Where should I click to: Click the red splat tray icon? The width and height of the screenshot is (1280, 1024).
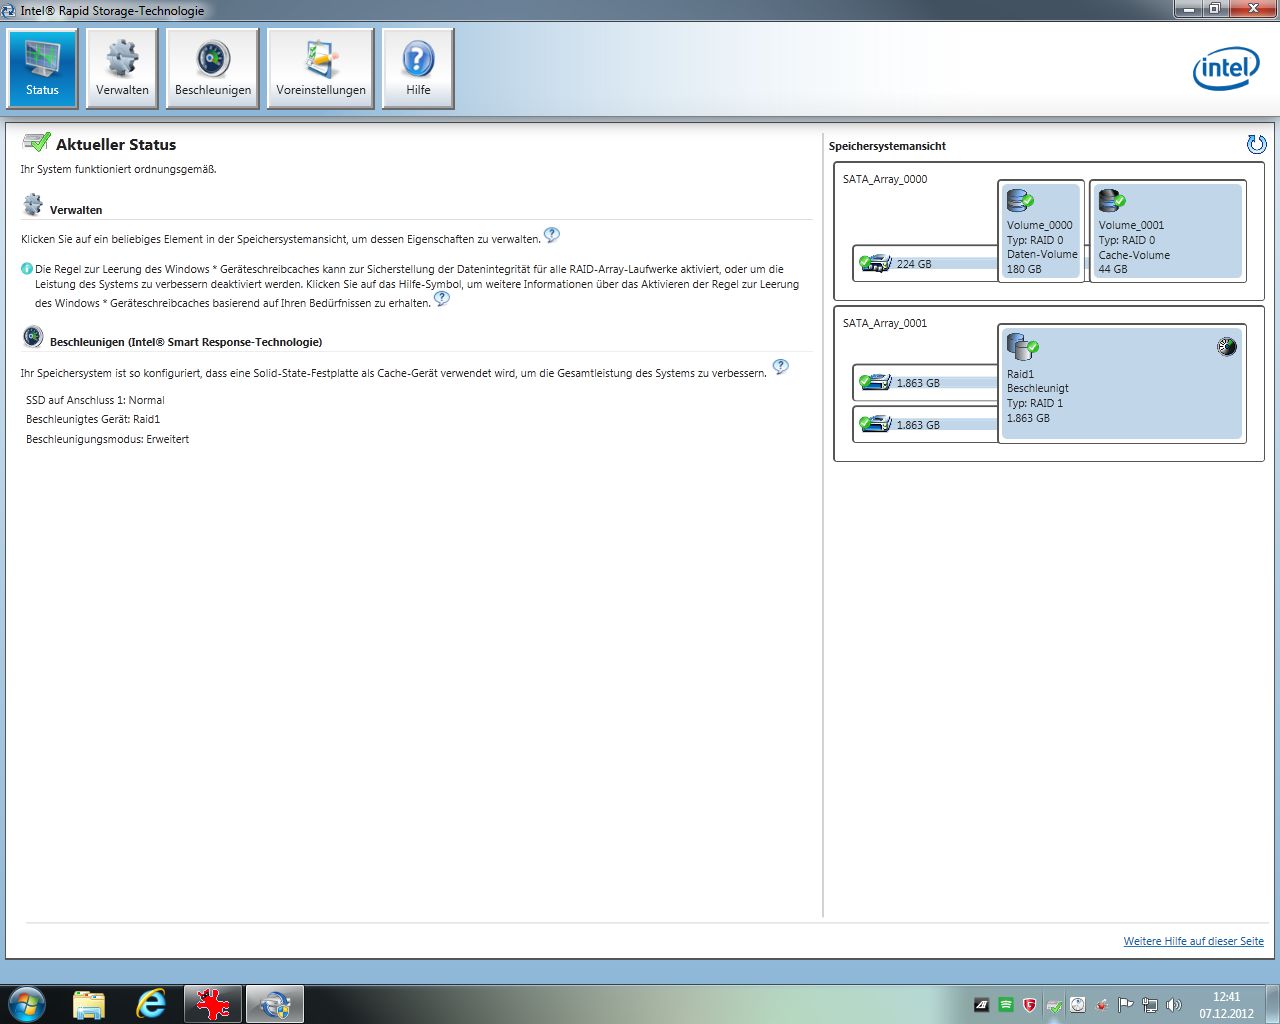pos(1102,1005)
